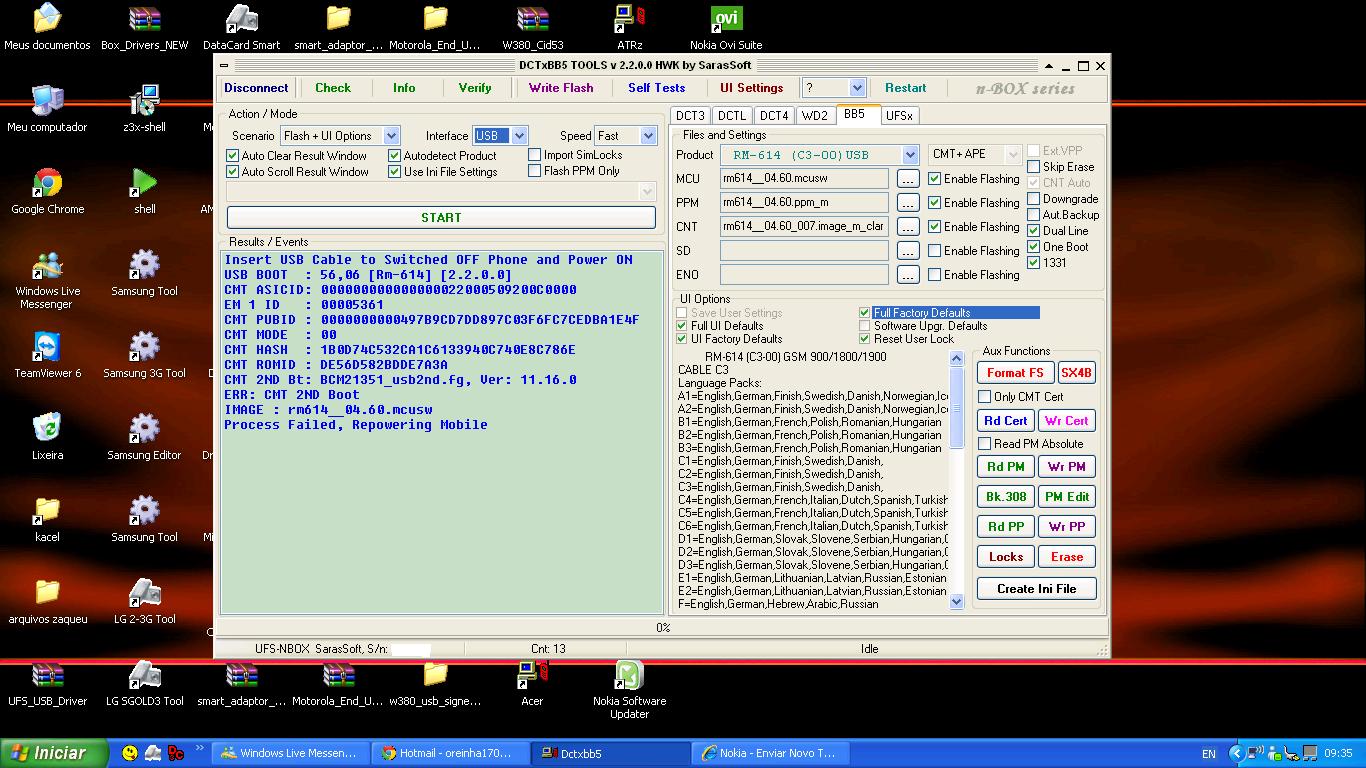The width and height of the screenshot is (1366, 768).
Task: Toggle Use Ini File Settings
Action: [394, 172]
